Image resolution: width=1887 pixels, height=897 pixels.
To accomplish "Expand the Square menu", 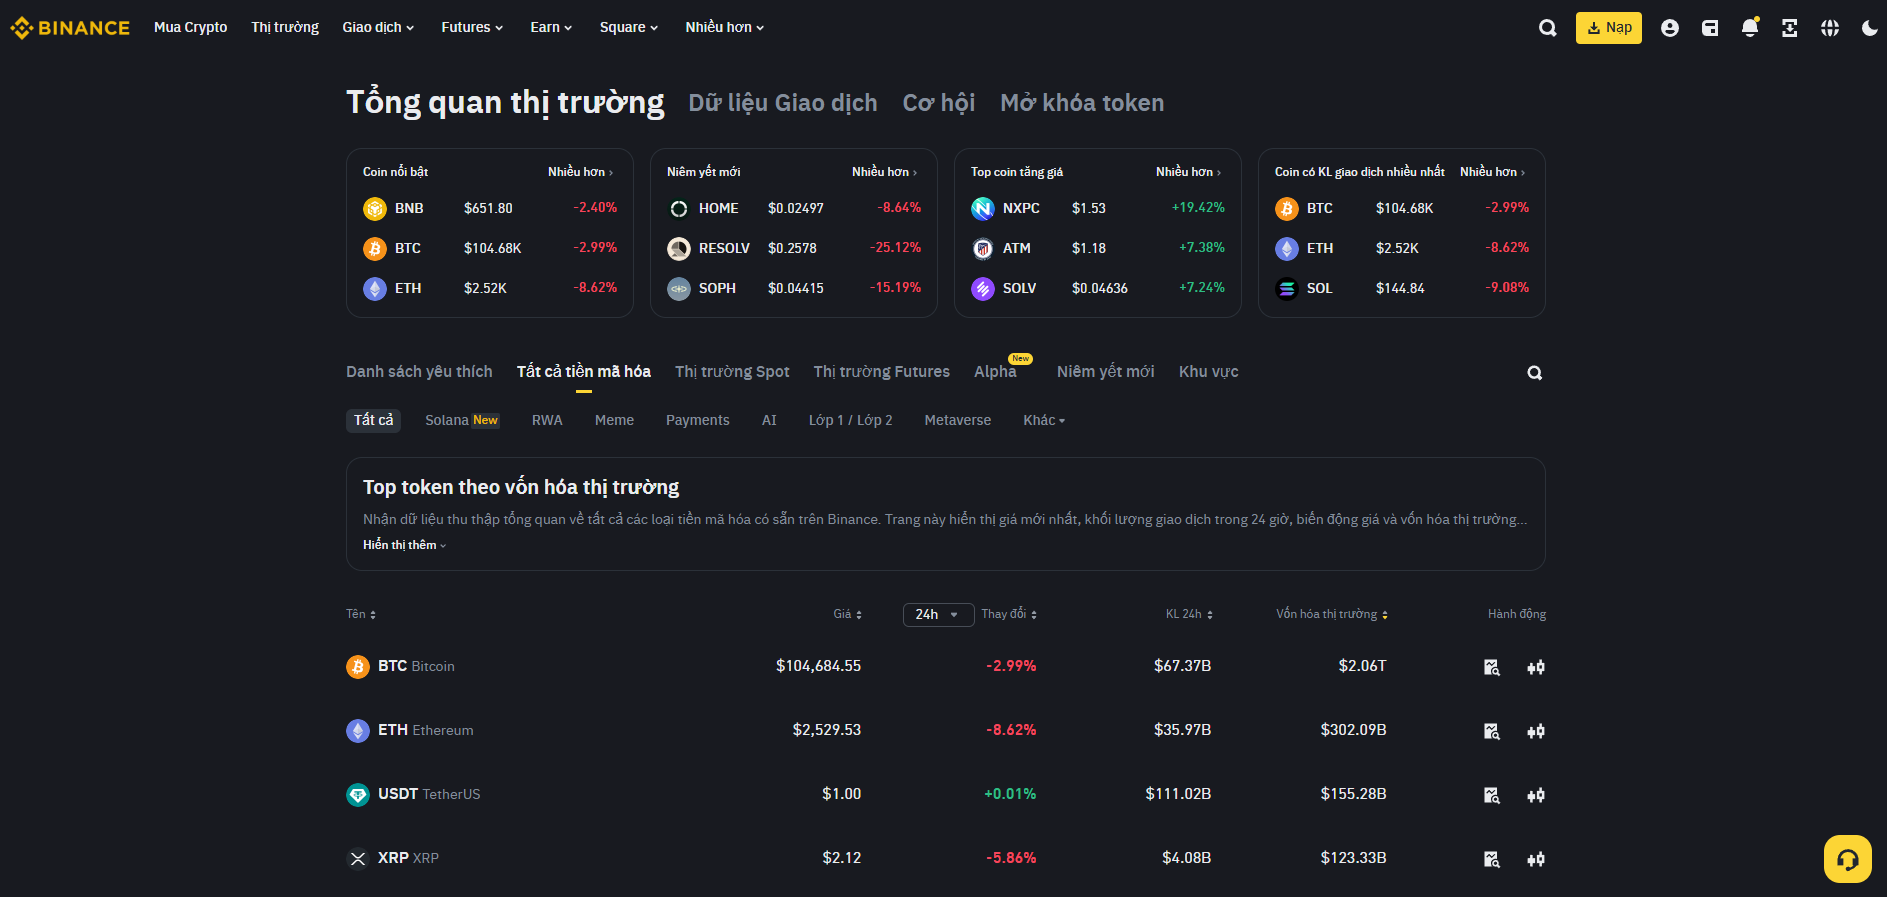I will pos(629,28).
